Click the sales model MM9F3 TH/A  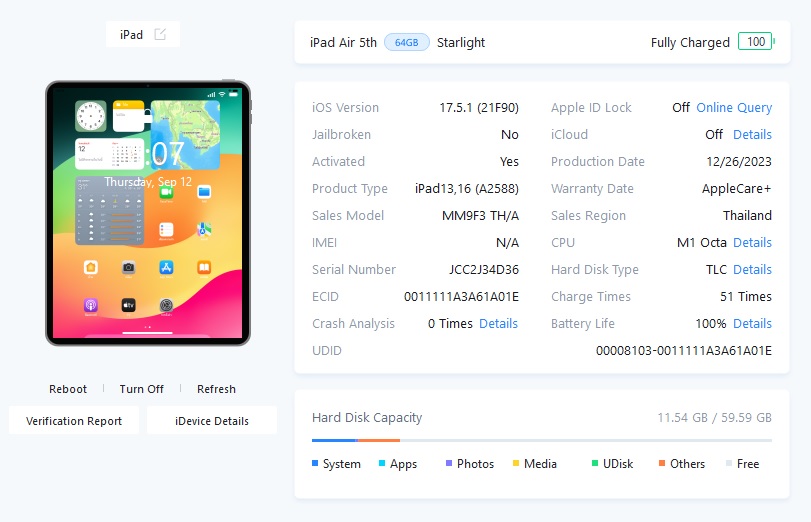(x=480, y=216)
